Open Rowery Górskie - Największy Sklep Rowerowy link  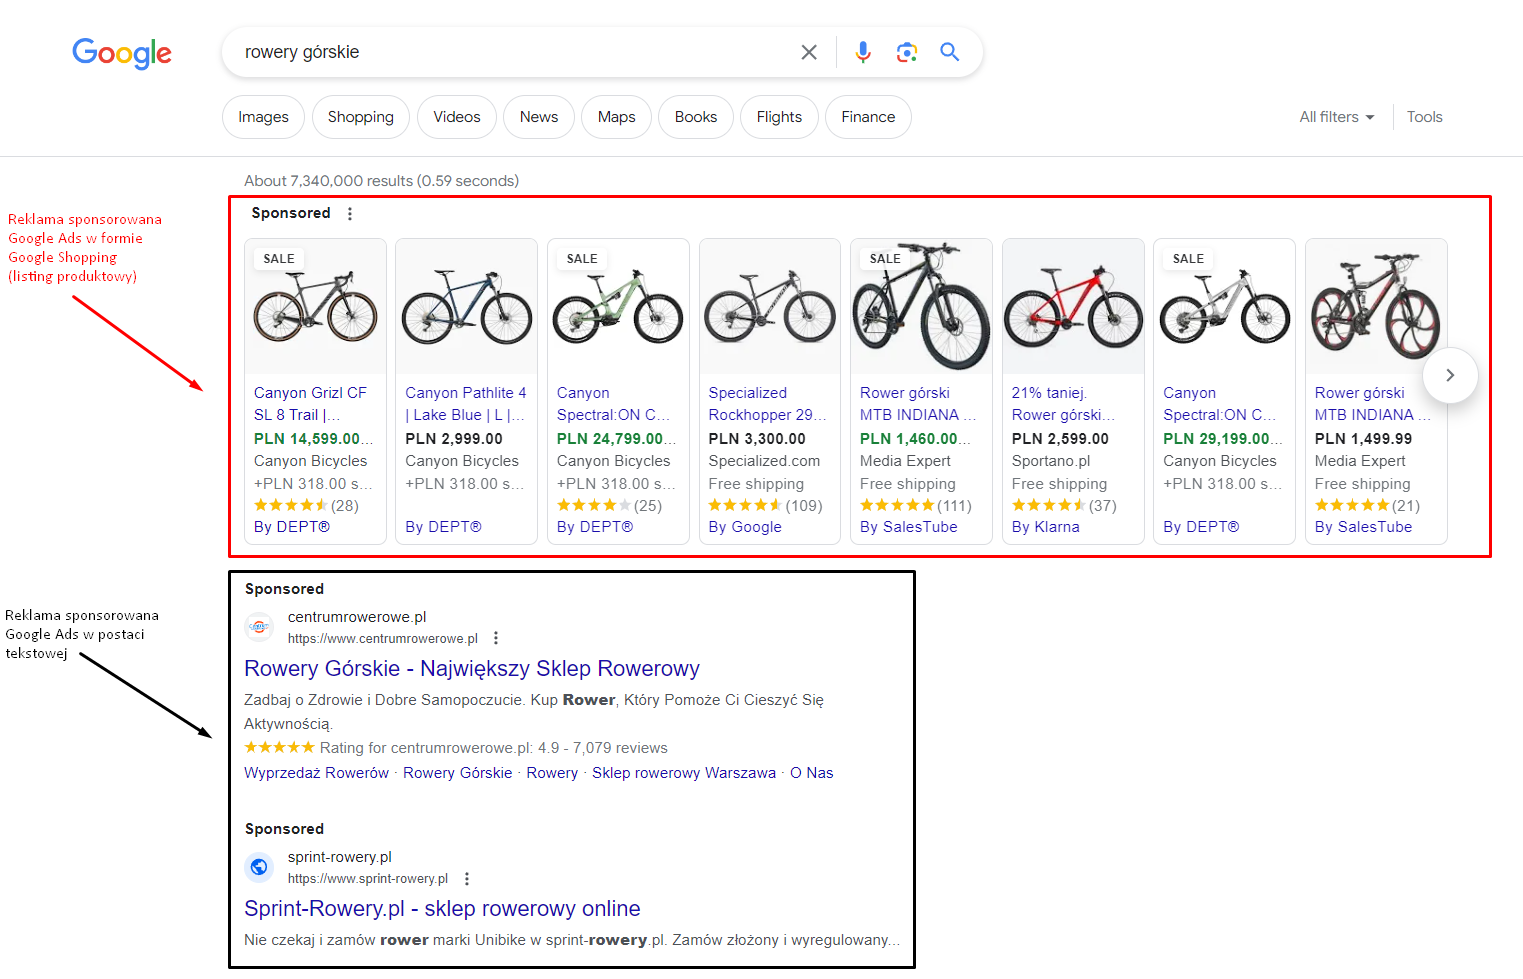pos(472,668)
